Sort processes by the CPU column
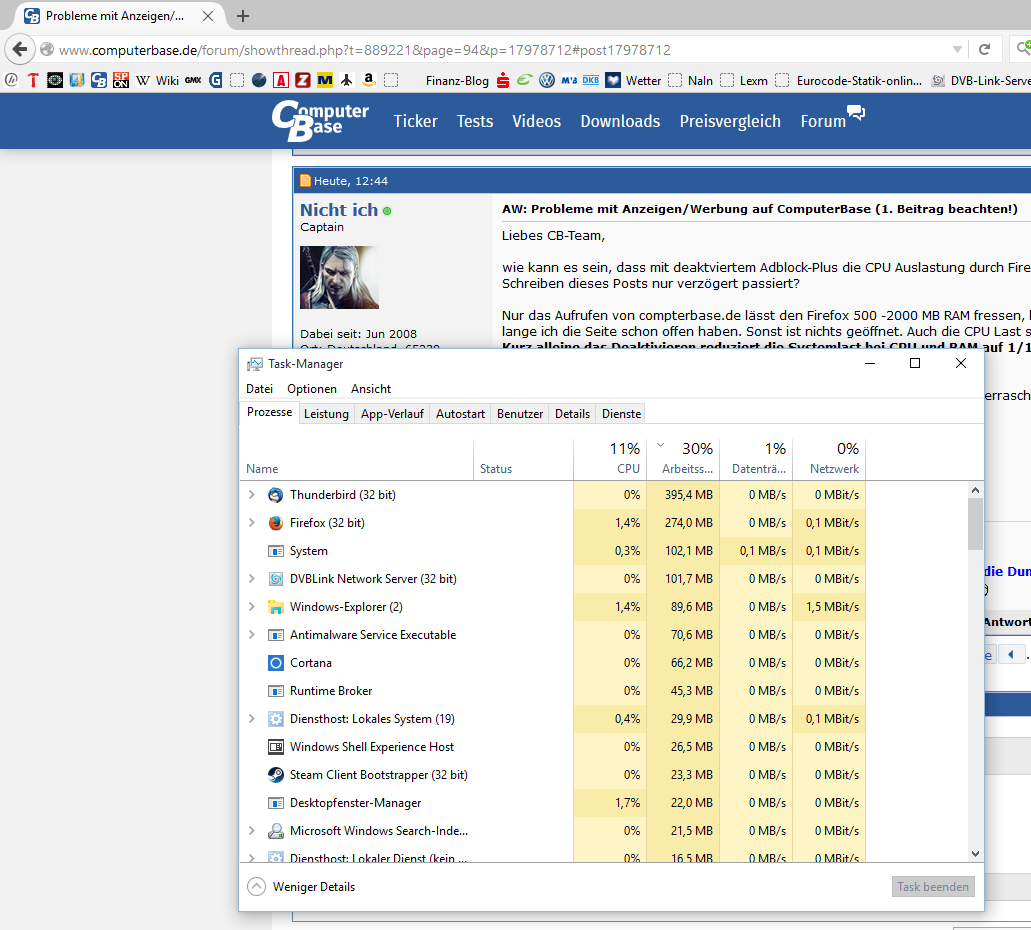Screen dimensions: 1031x930 click(x=610, y=458)
